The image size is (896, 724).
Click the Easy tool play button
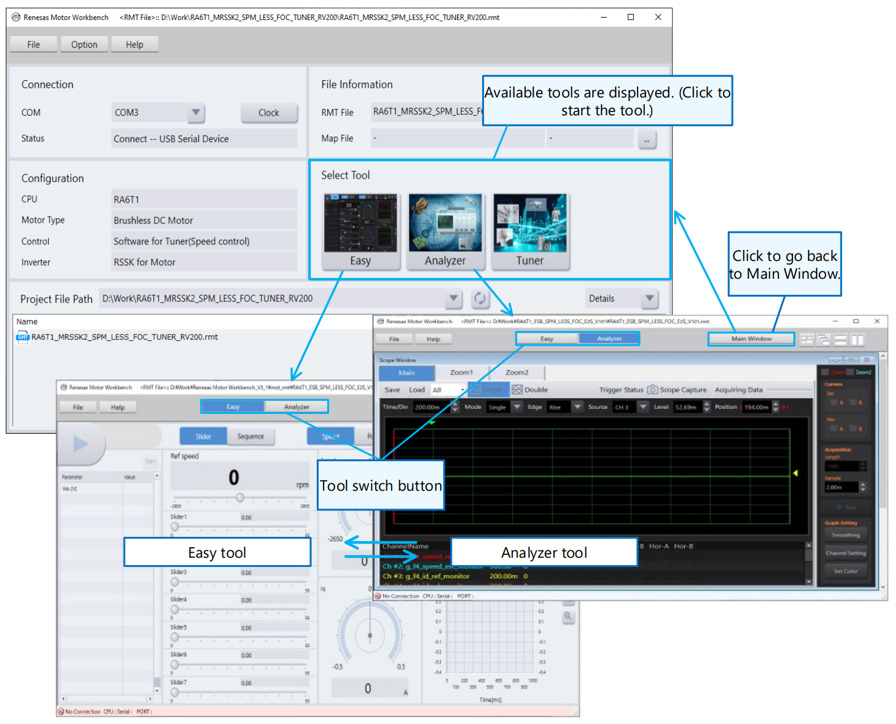pos(81,443)
